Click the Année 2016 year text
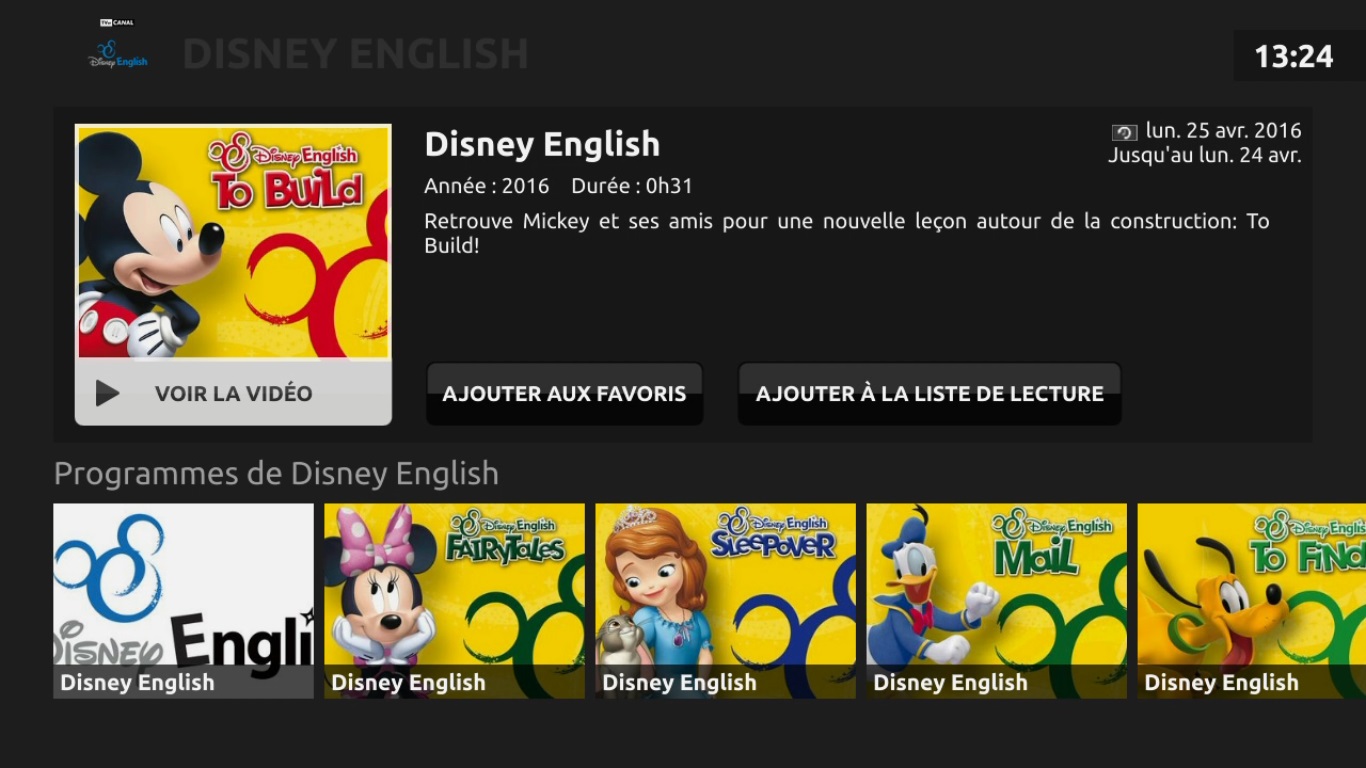The image size is (1366, 768). click(486, 186)
